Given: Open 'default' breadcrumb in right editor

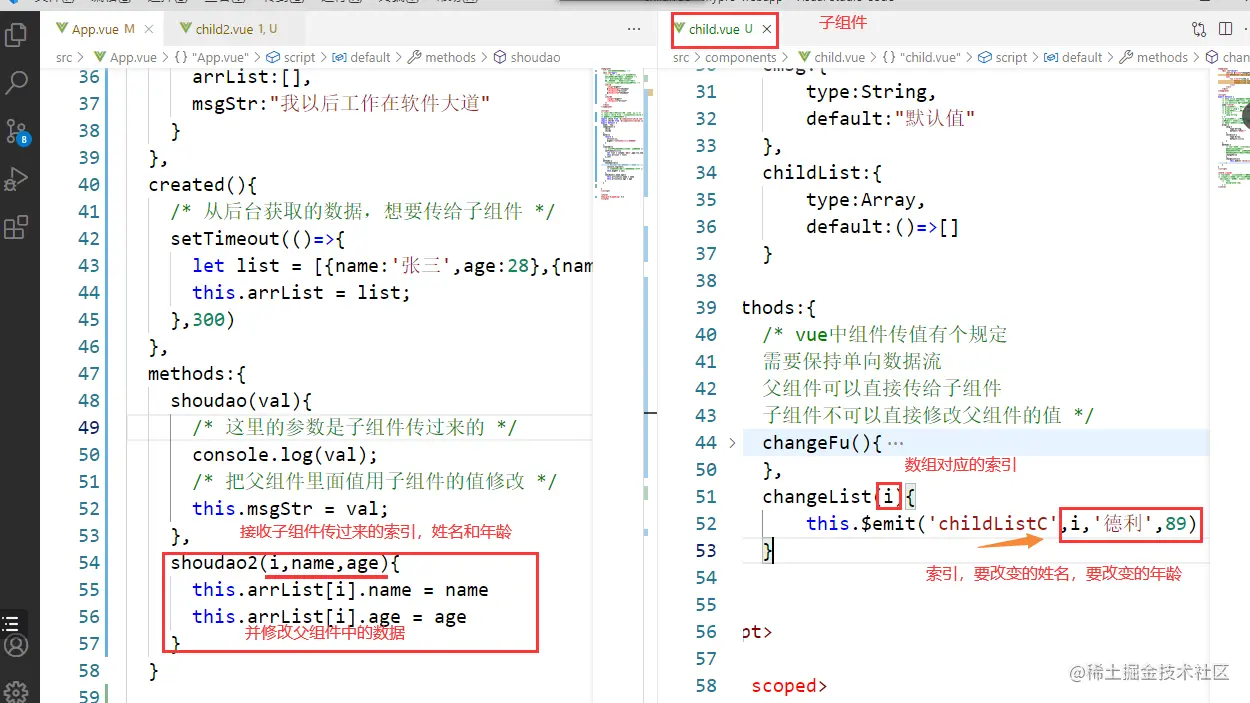Looking at the screenshot, I should point(1073,57).
